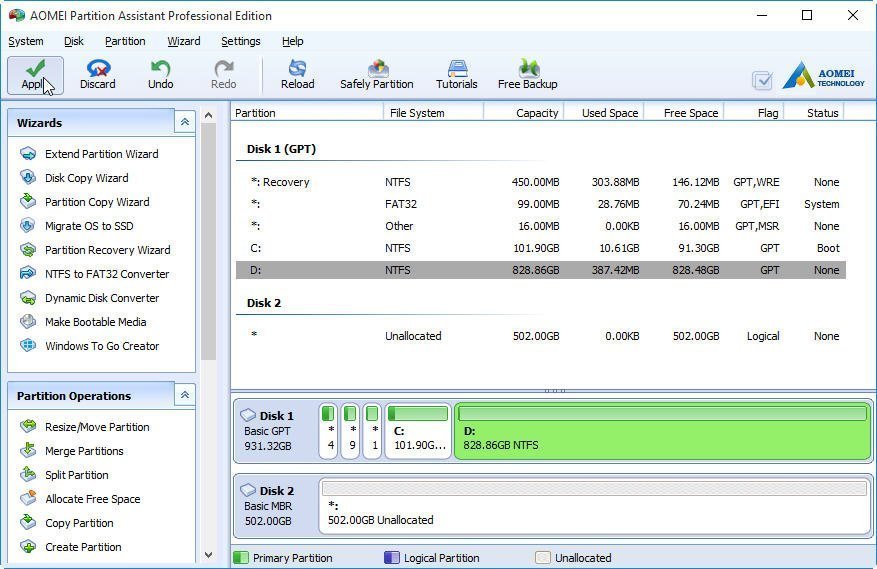Image resolution: width=877 pixels, height=569 pixels.
Task: Select the D: 828.86GB NTFS partition block
Action: [662, 431]
